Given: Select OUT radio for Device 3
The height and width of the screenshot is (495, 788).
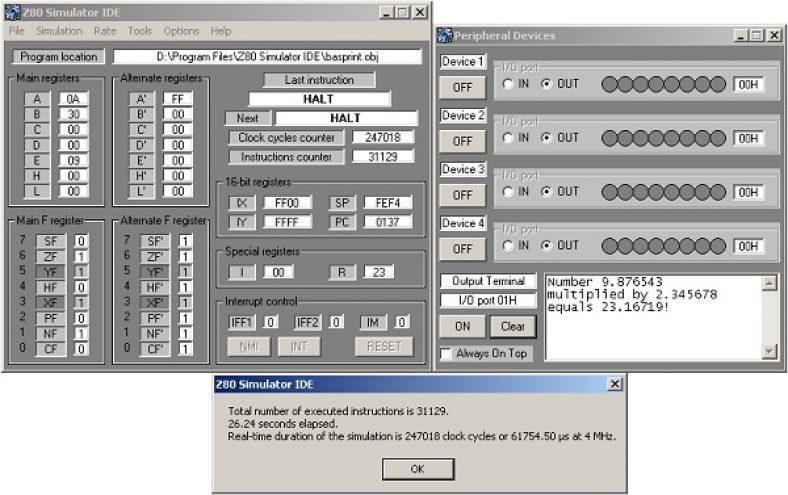Looking at the screenshot, I should point(546,191).
